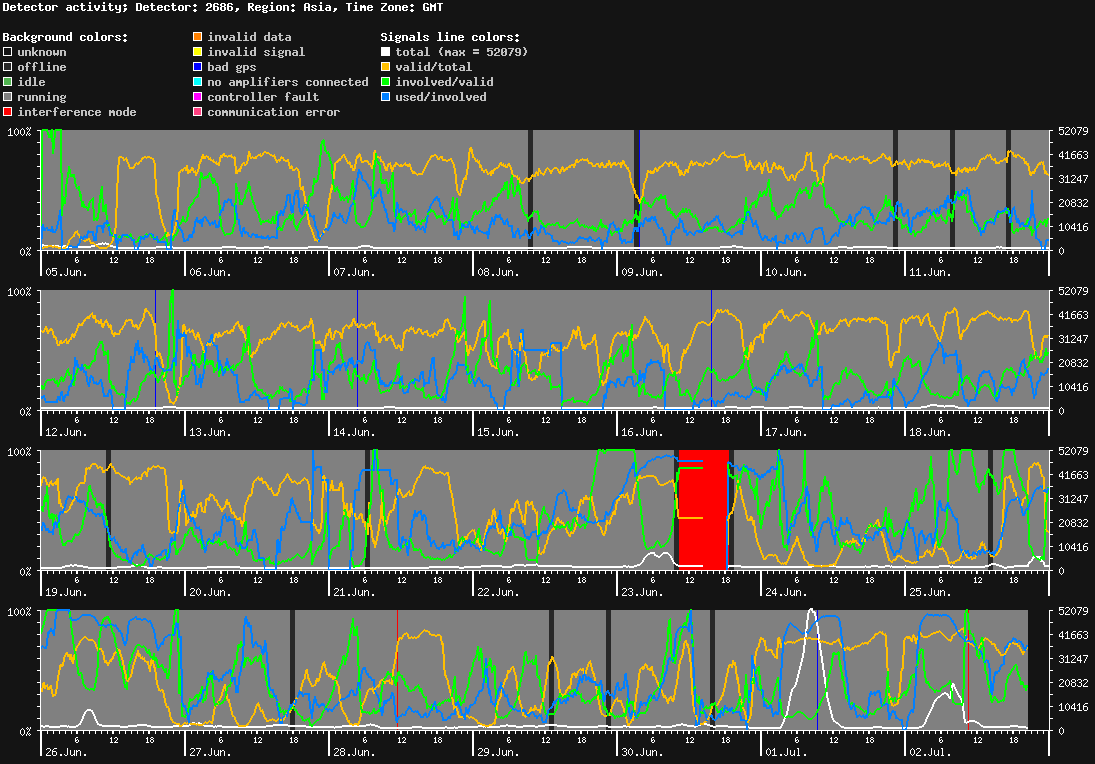Click the '27.Jun.' date label
This screenshot has height=764, width=1095.
[210, 752]
